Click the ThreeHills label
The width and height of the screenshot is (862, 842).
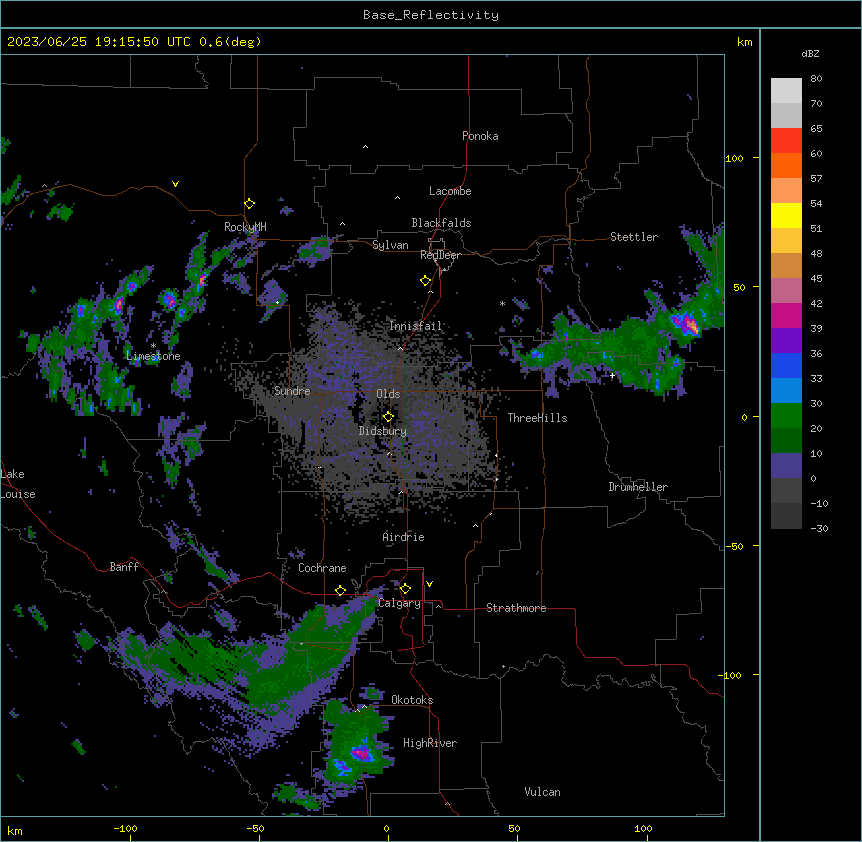point(537,418)
